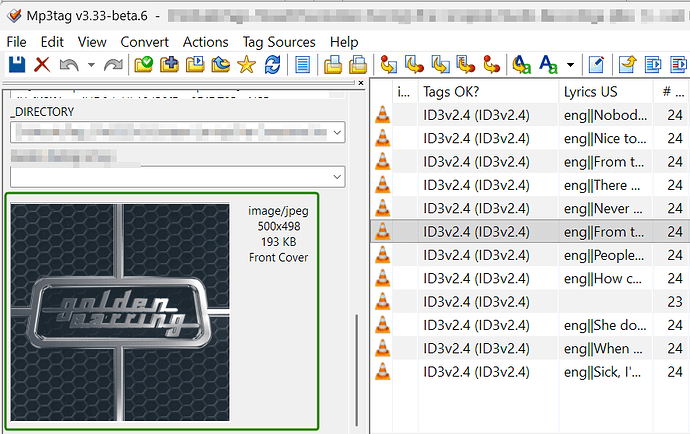Click Front Cover label beside cover art
The image size is (690, 434).
coord(278,257)
